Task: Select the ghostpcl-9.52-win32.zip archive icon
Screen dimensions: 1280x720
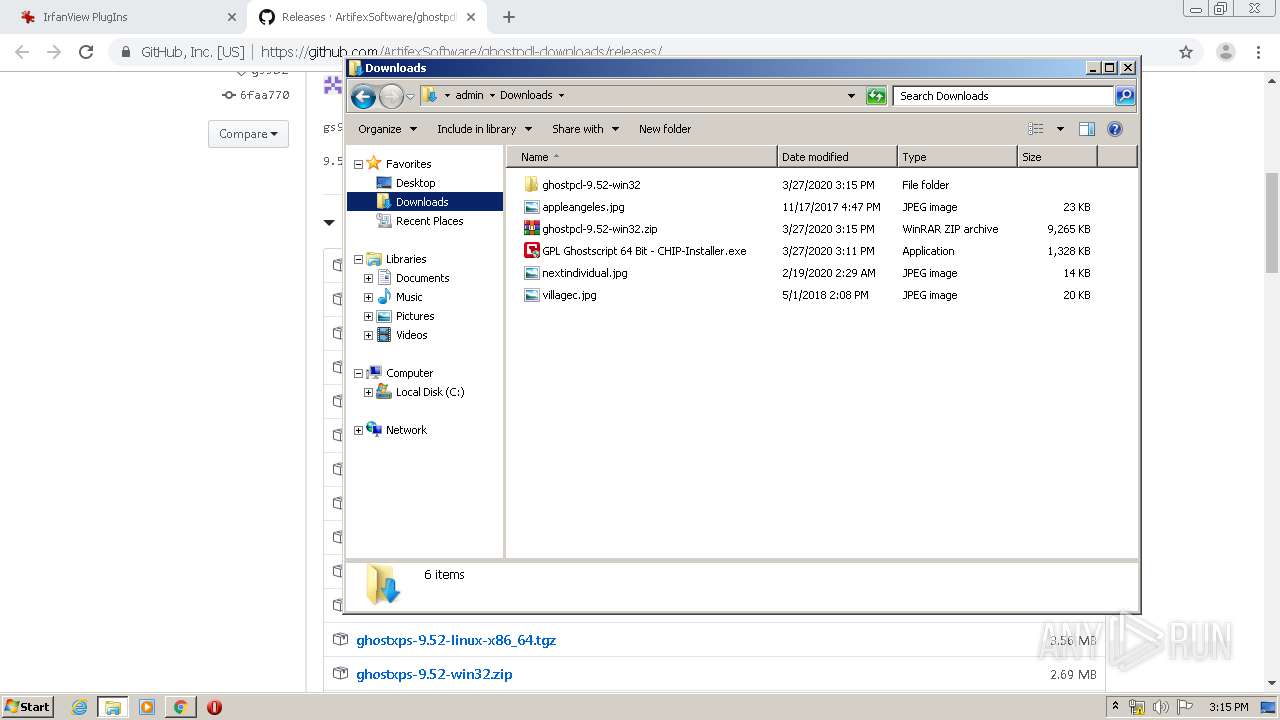Action: 531,229
